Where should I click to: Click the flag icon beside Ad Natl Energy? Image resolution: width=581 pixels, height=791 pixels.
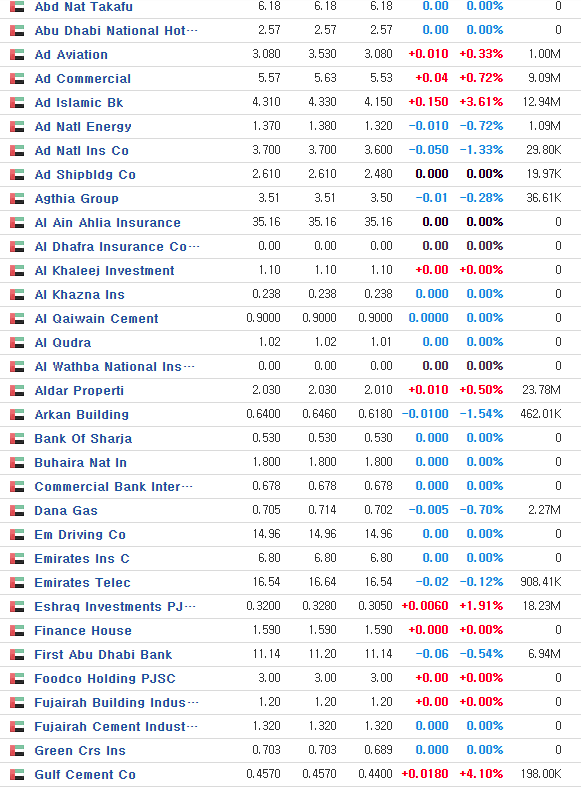(x=17, y=127)
